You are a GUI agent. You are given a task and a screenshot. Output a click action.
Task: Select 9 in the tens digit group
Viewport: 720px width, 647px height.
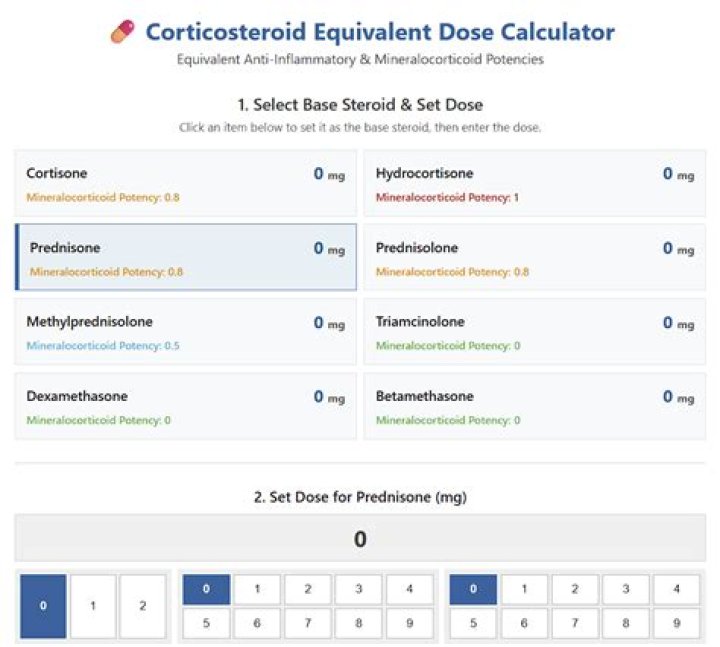pos(410,623)
